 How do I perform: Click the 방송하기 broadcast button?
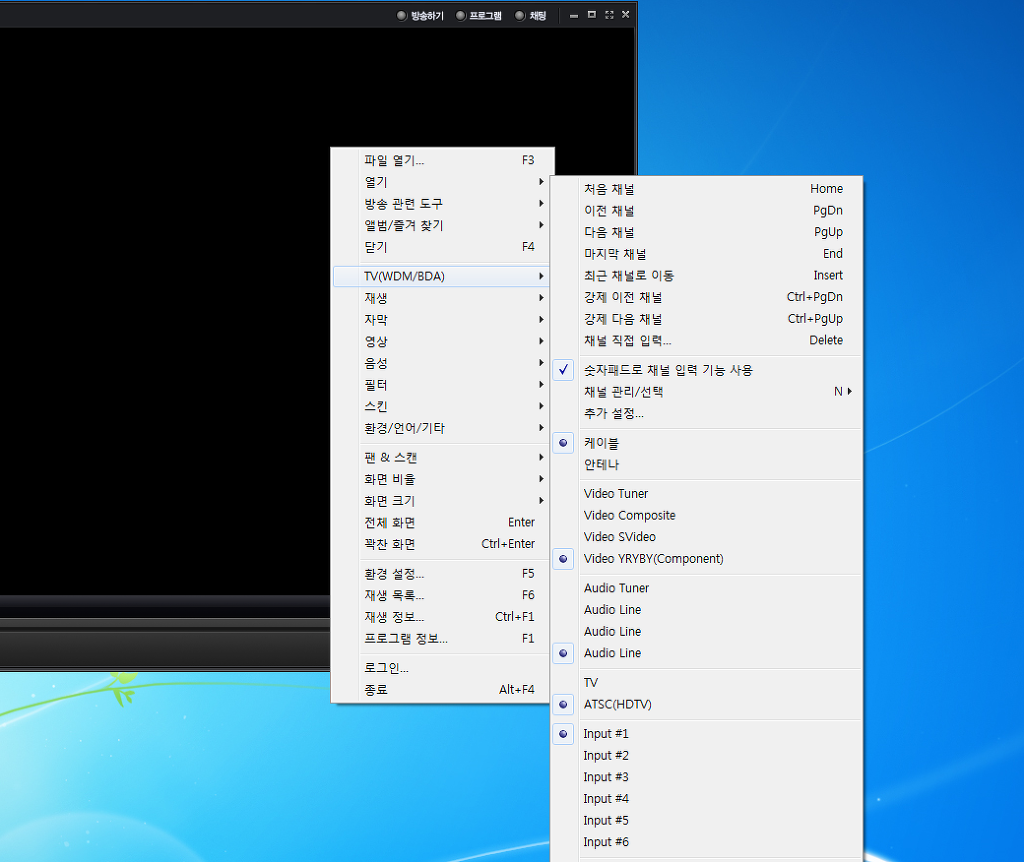click(420, 15)
